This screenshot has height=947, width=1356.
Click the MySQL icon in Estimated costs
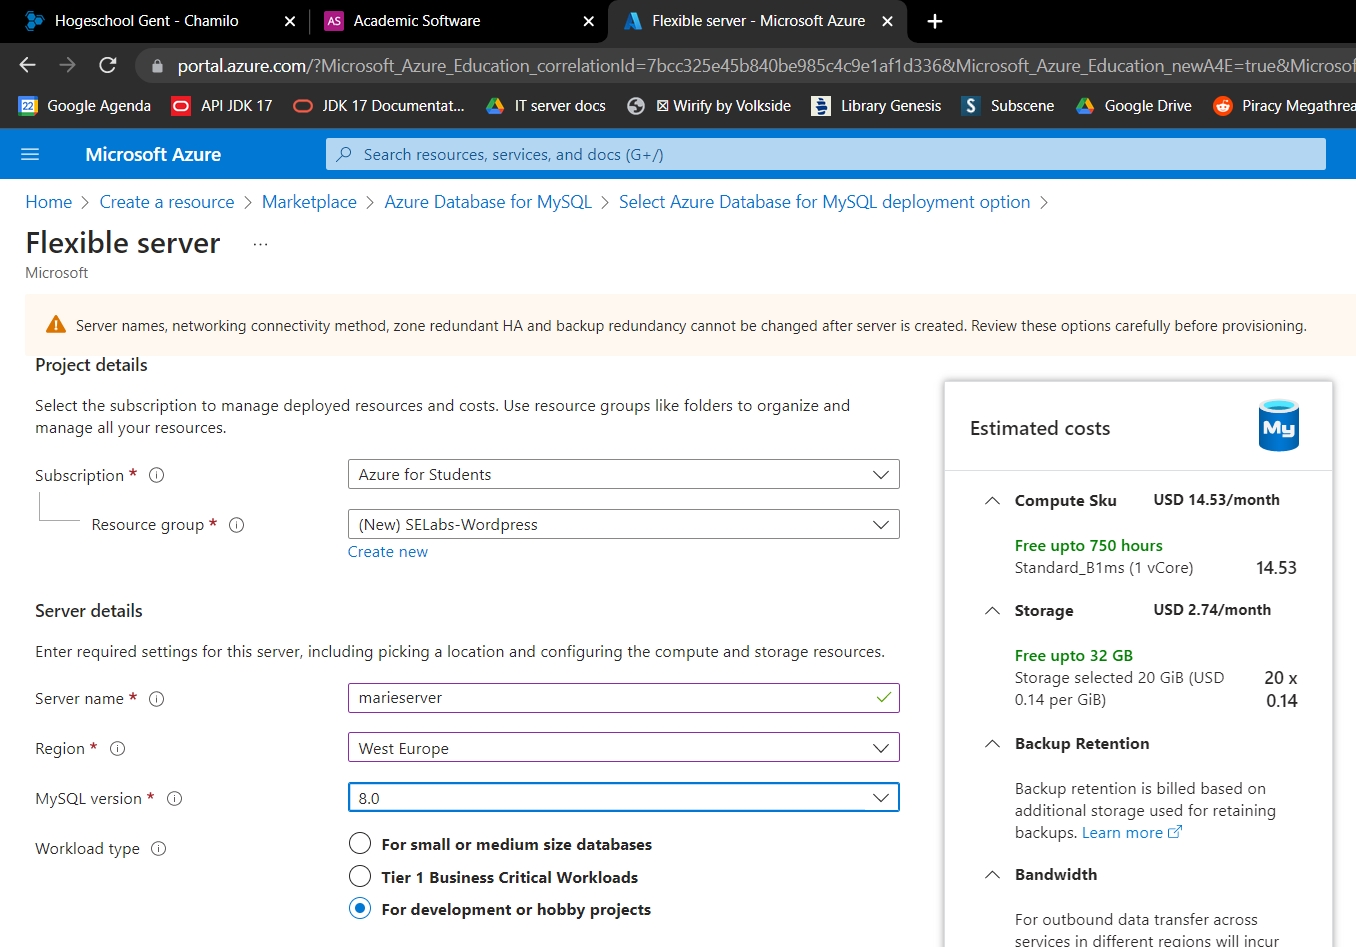point(1279,427)
